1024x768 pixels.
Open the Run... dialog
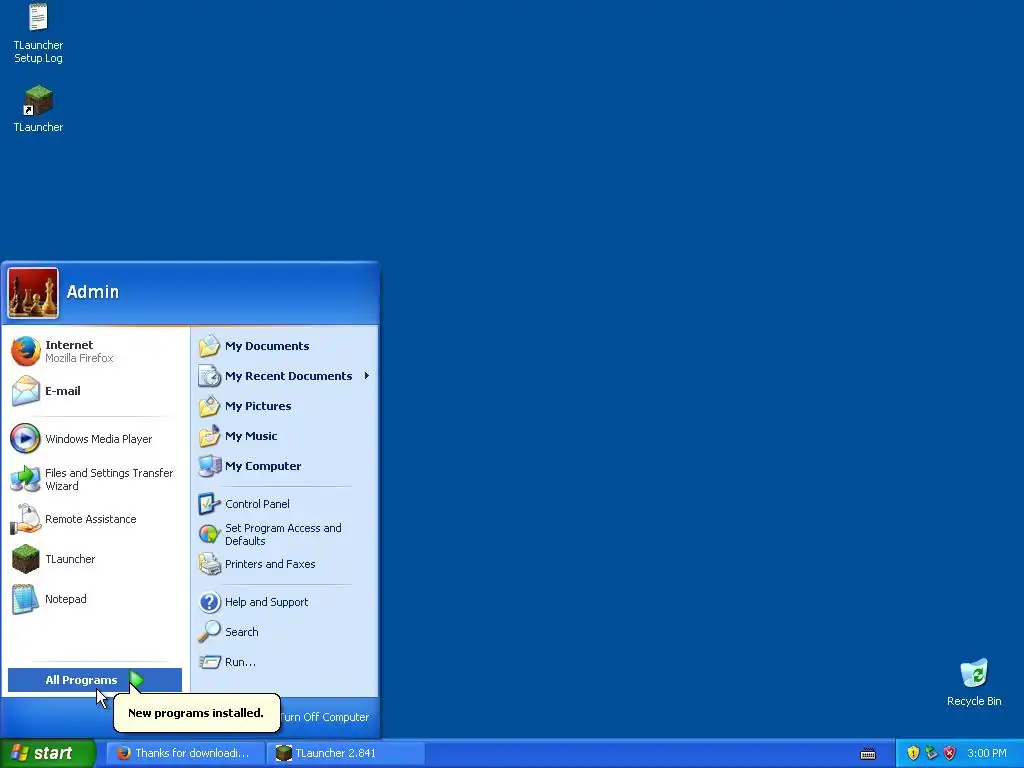[x=284, y=662]
